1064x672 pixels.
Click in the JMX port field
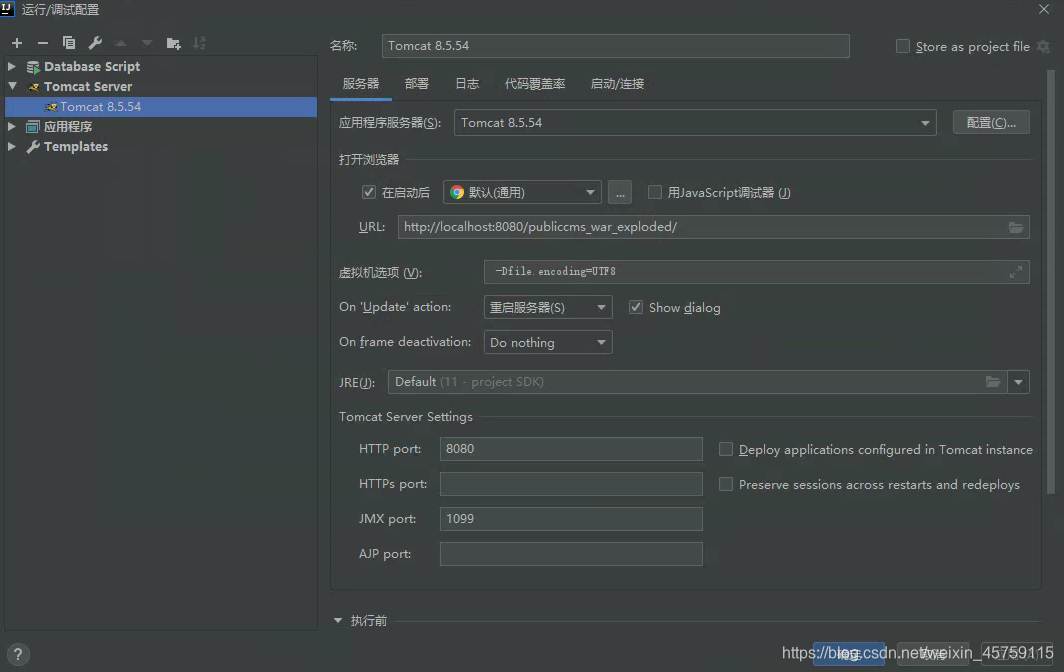(571, 519)
